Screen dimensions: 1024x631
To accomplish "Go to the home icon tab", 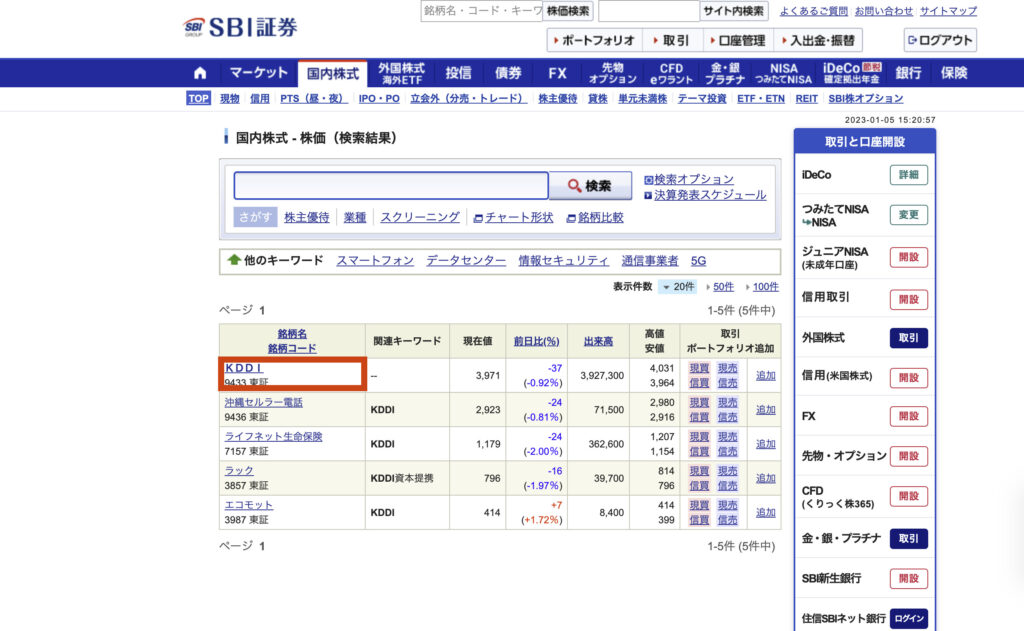I will [x=200, y=73].
